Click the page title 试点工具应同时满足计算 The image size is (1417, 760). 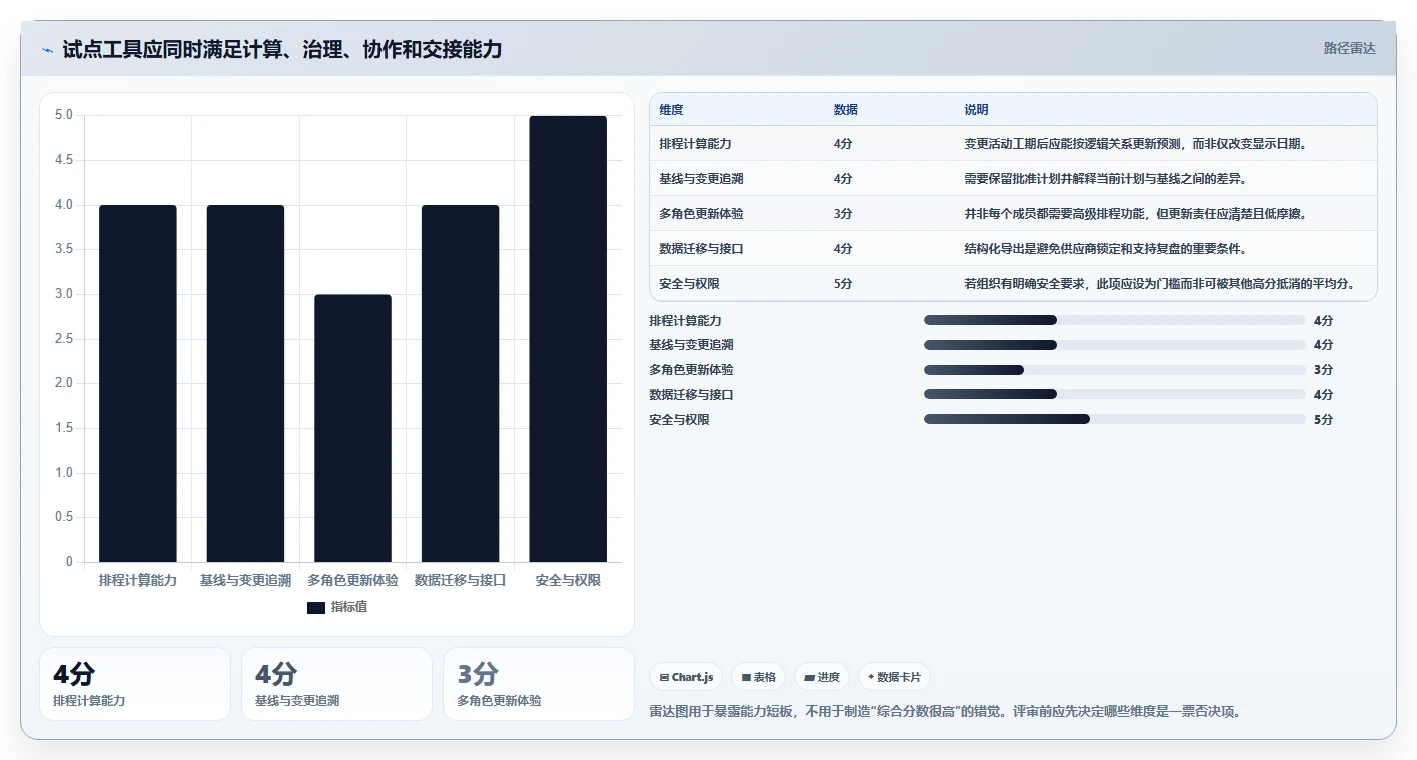point(282,49)
